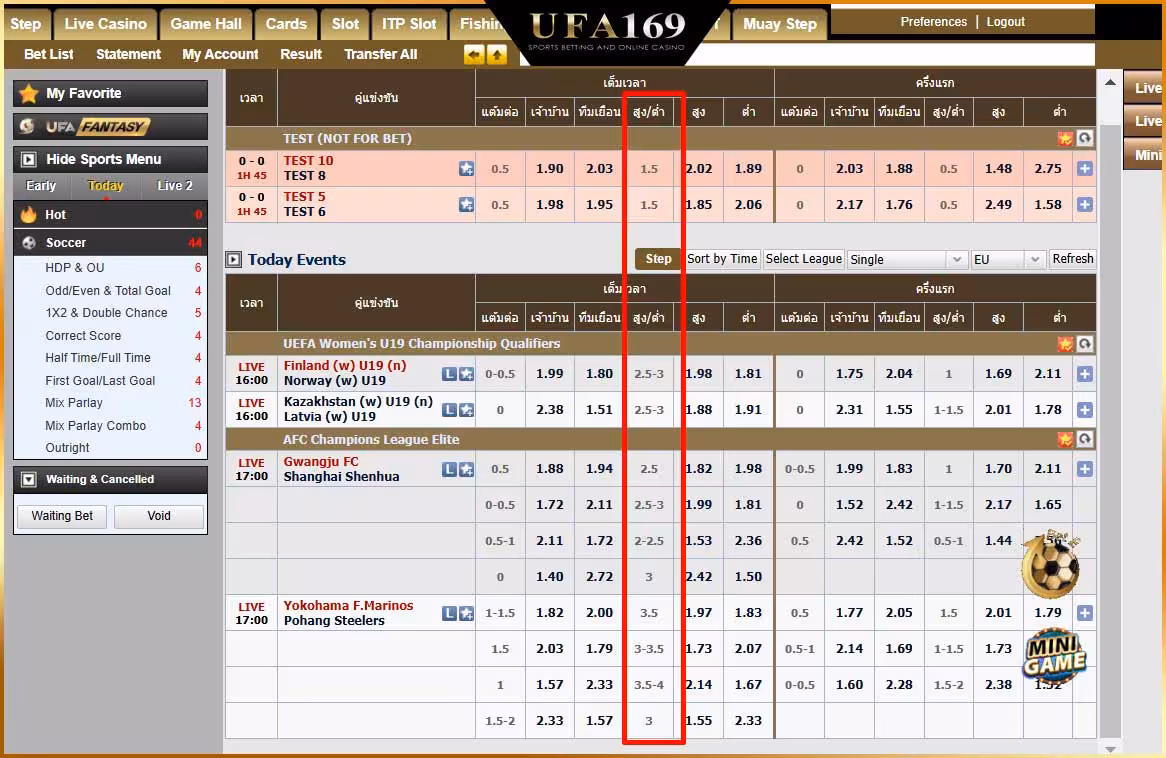Refresh UEFA Women's U19 league odds icon
The width and height of the screenshot is (1166, 758).
tap(1085, 343)
